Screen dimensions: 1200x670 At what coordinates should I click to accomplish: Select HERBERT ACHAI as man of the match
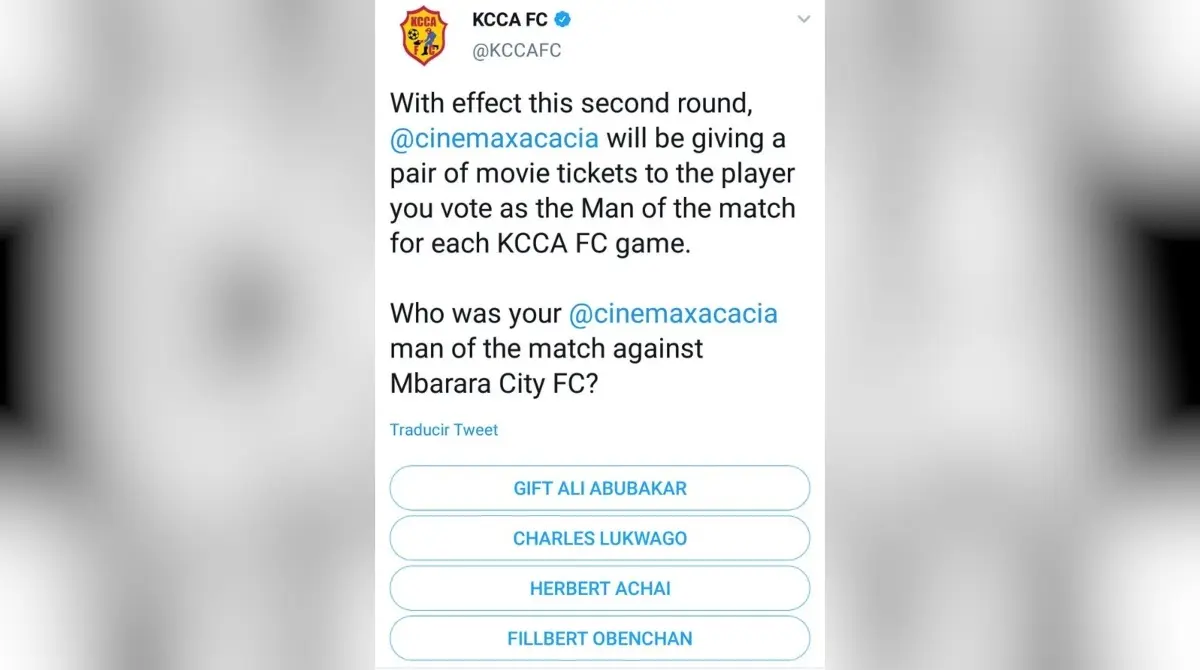[599, 588]
